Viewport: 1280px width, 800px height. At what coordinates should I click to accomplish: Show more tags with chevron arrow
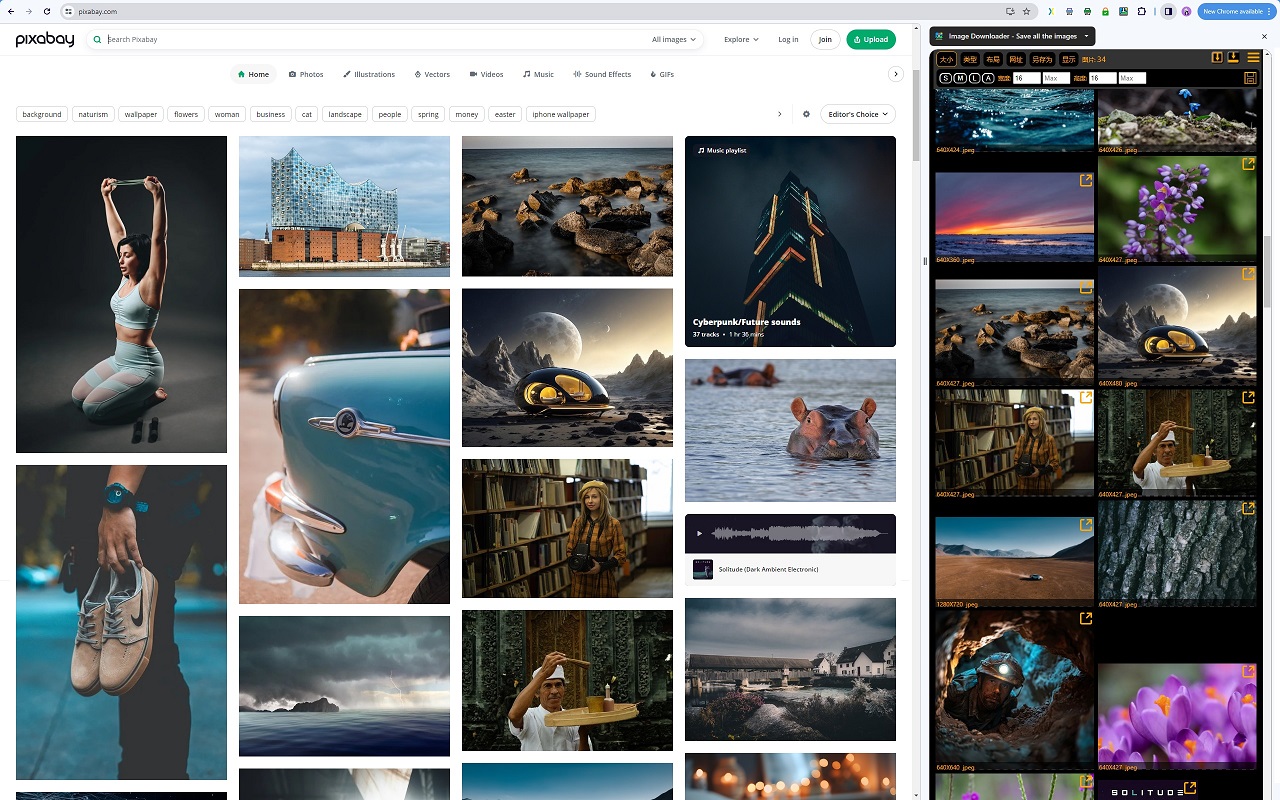[x=780, y=114]
